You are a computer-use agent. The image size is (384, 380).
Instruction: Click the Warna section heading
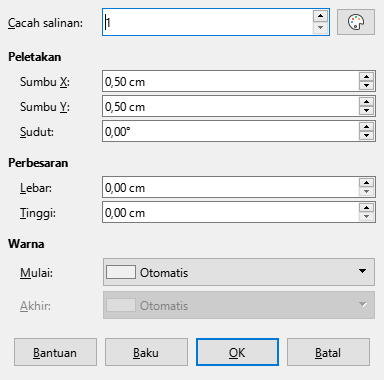pos(26,244)
